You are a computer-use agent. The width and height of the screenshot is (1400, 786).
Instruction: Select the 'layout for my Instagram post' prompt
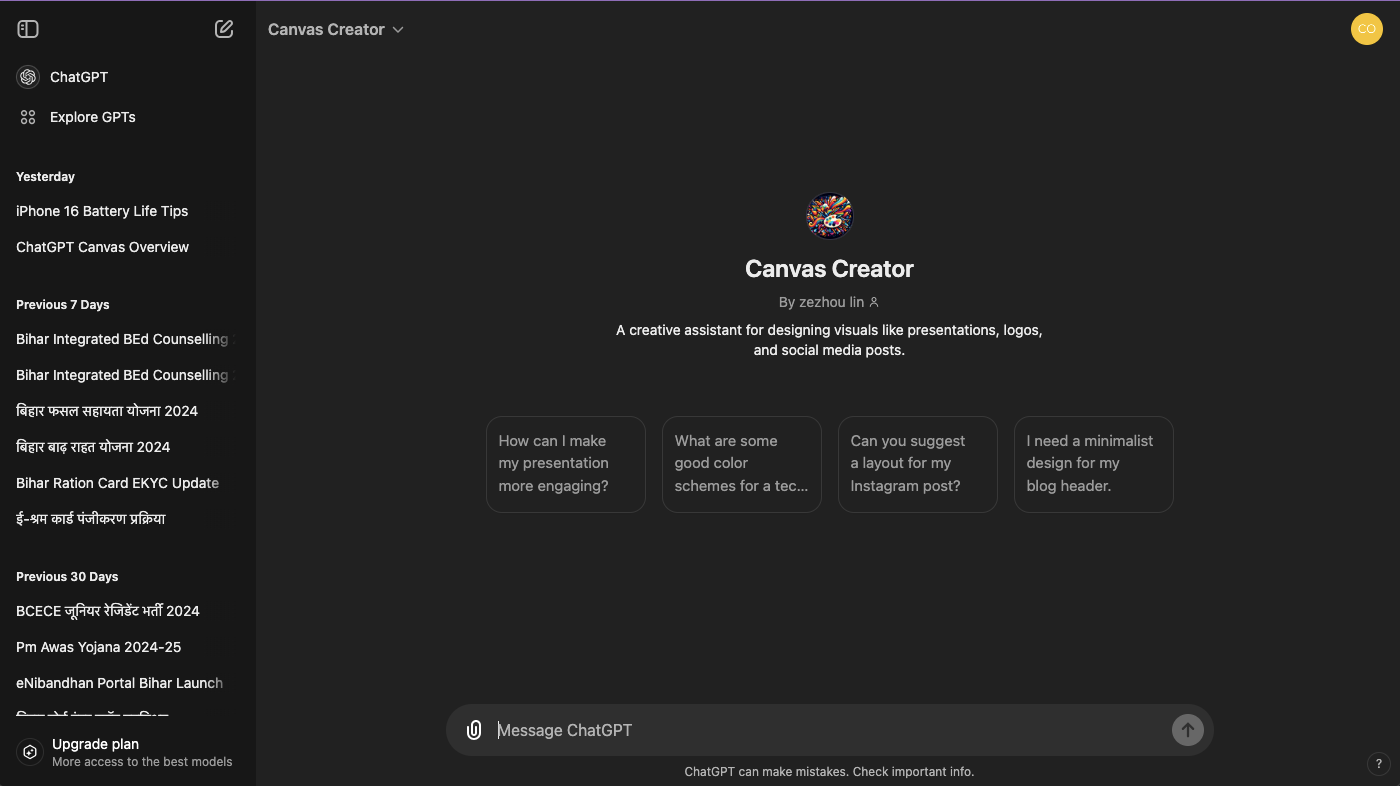(x=918, y=464)
